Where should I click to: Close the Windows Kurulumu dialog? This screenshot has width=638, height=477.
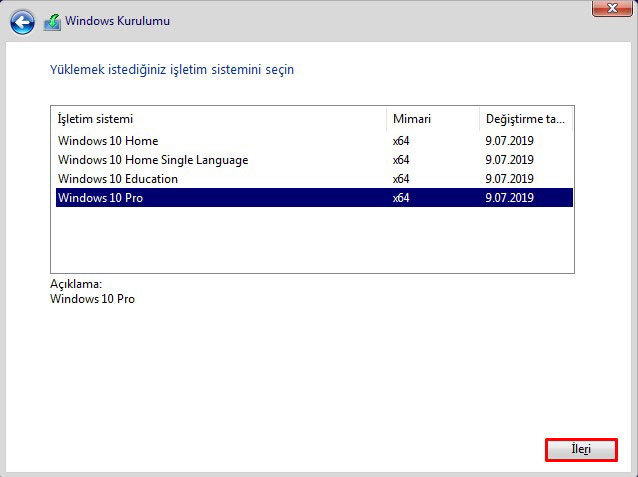click(x=612, y=8)
